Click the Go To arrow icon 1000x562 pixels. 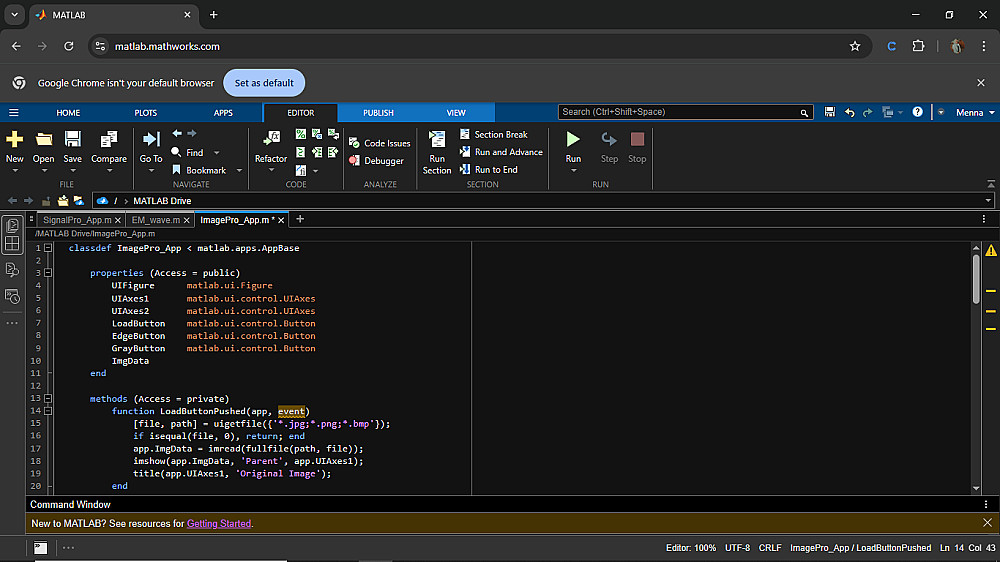point(151,139)
